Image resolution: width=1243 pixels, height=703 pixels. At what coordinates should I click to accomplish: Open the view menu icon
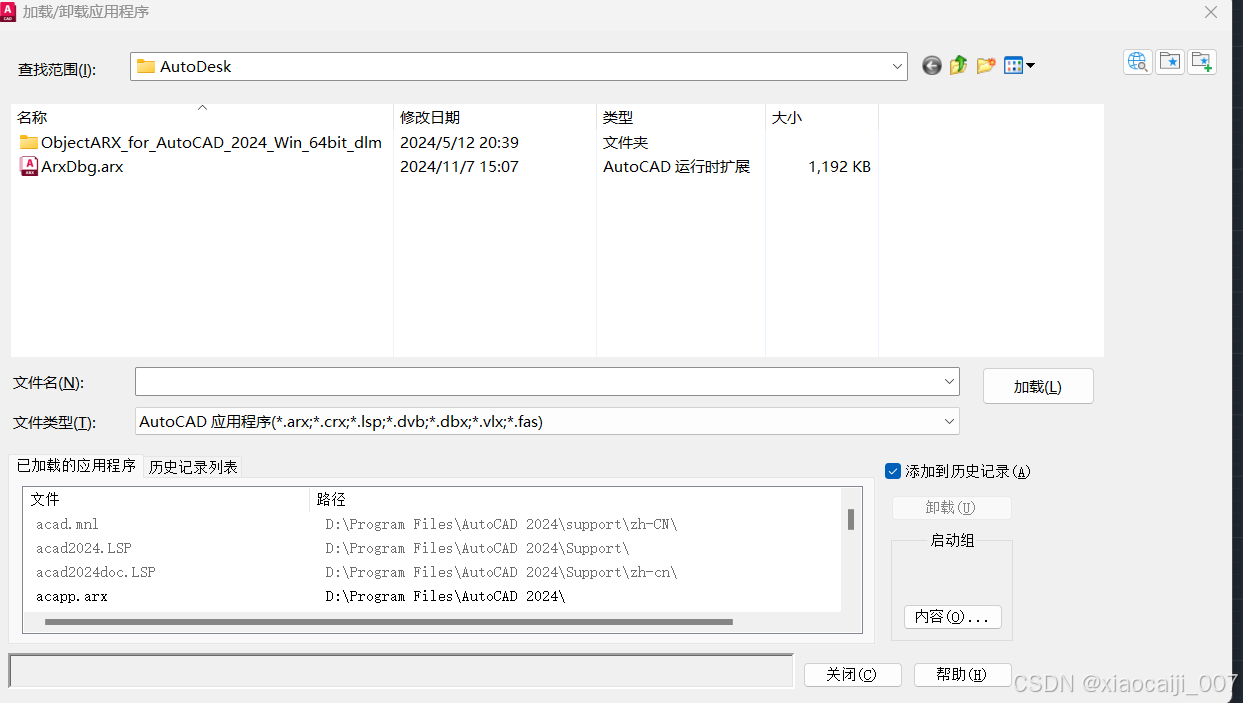[1013, 66]
